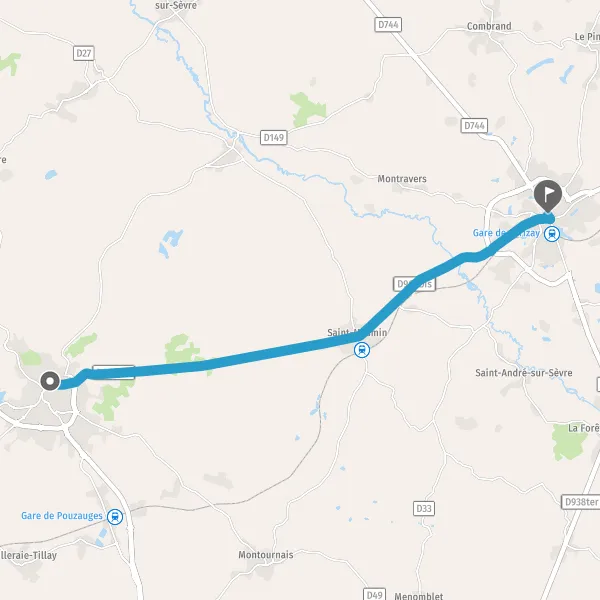
Task: Select the Gare de Pouzauges station icon
Action: 115,517
